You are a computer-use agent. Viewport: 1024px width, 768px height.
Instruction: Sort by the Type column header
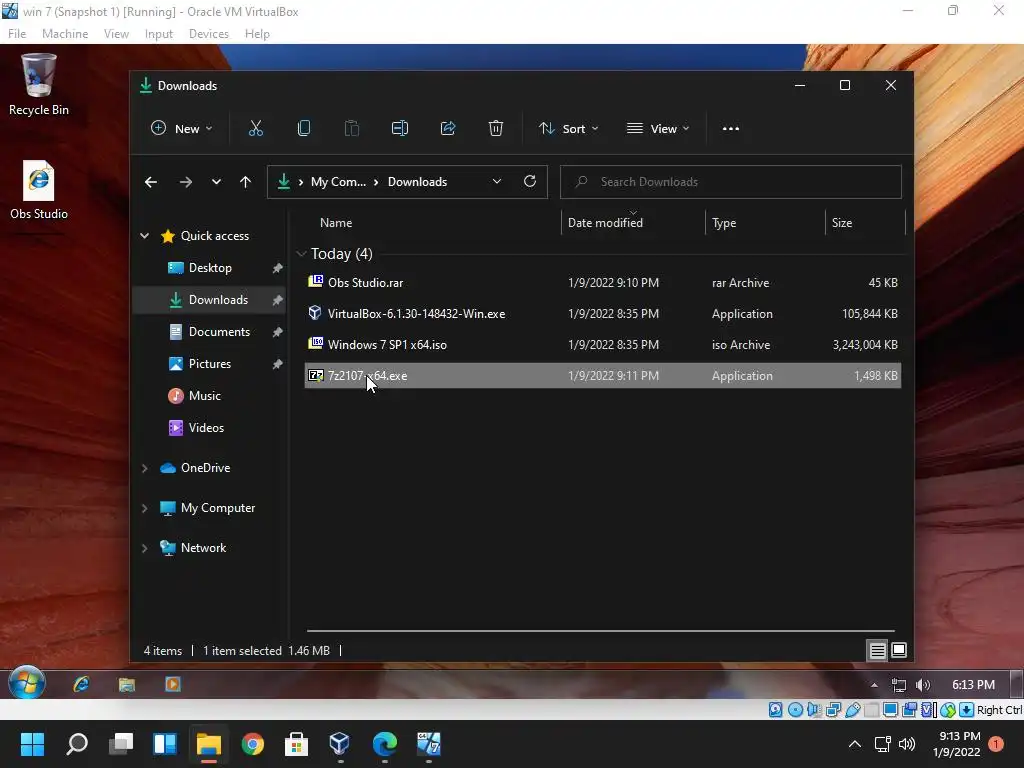[724, 223]
